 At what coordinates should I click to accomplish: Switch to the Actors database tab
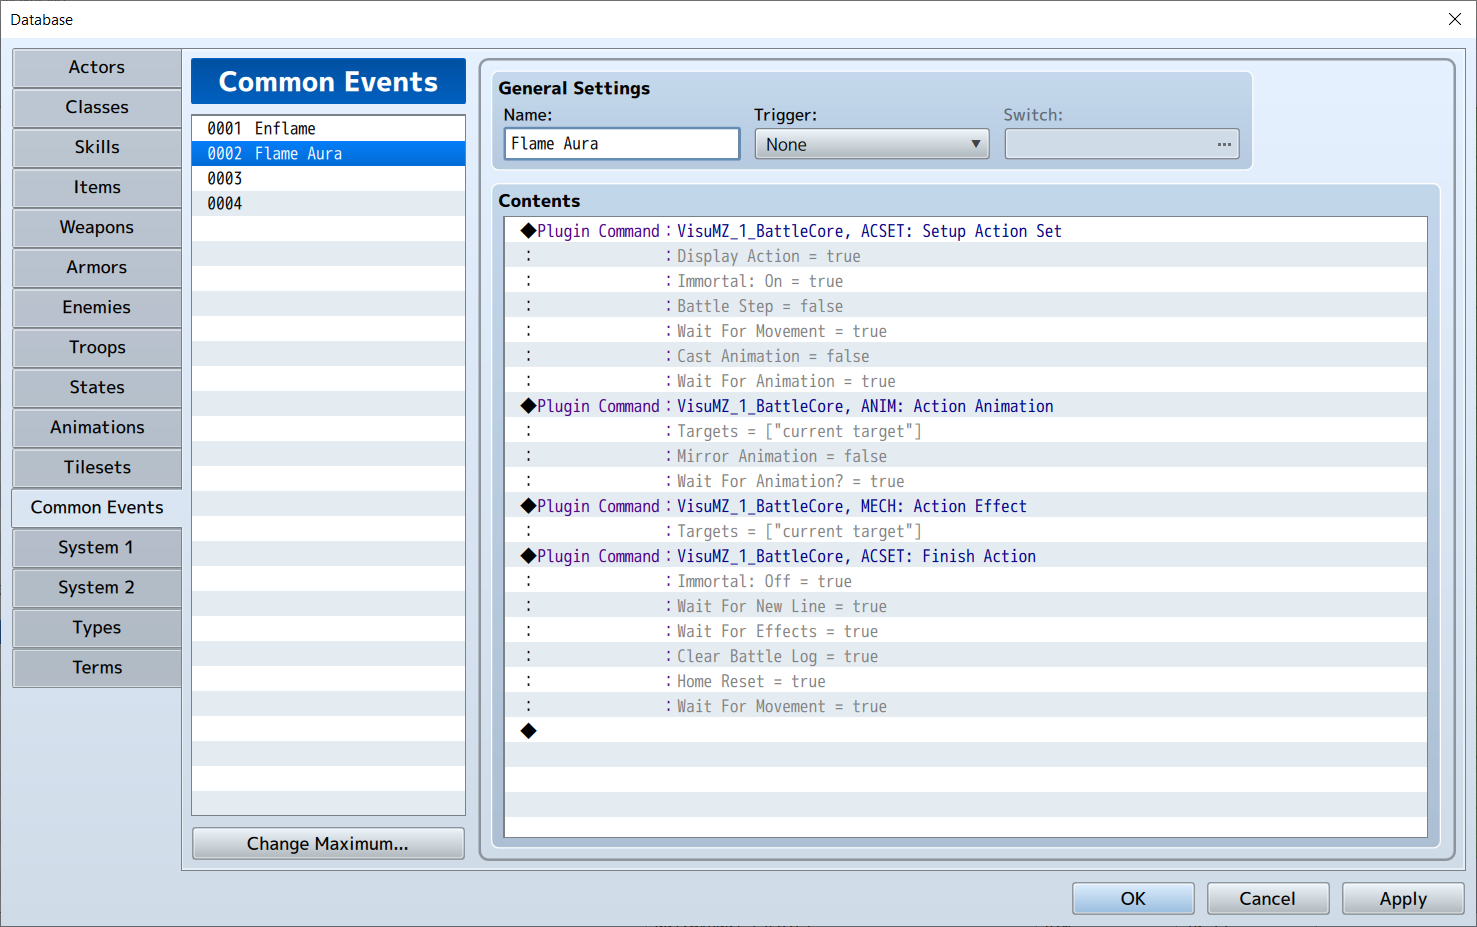click(96, 67)
